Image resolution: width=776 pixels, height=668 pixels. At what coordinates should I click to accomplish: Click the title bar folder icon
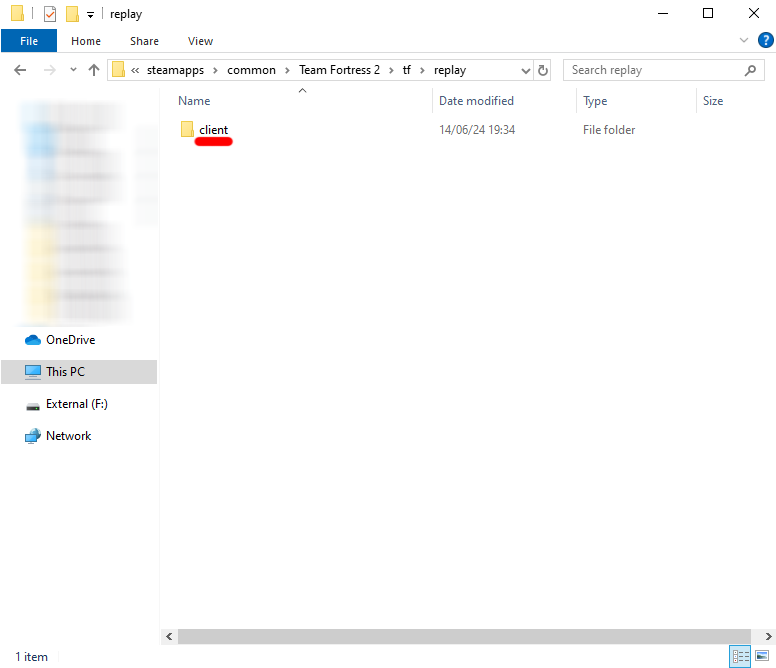(17, 13)
